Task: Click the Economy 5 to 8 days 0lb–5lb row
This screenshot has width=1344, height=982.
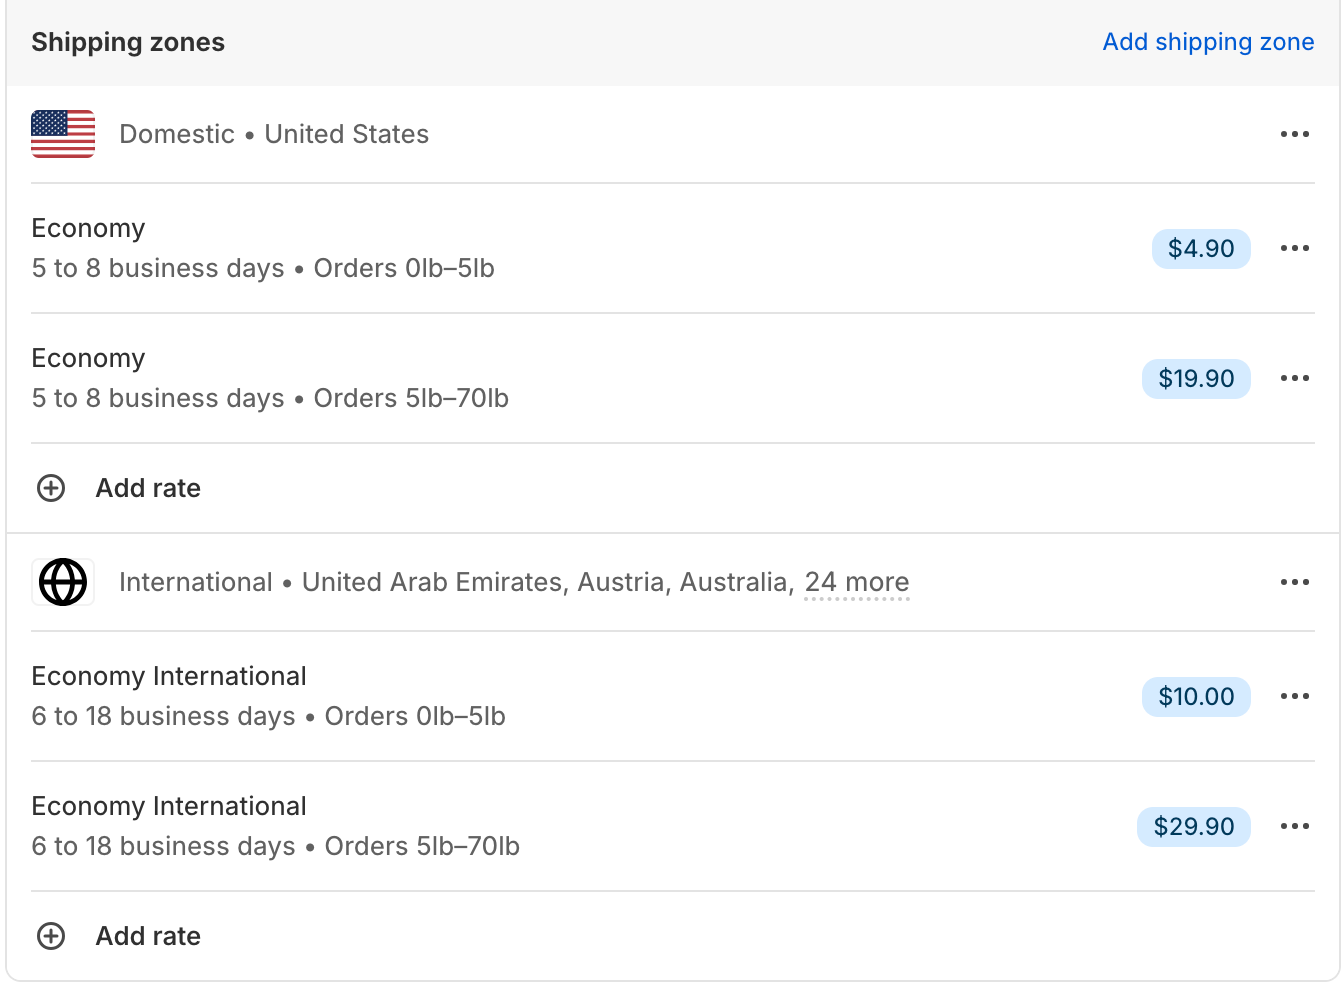Action: tap(263, 248)
